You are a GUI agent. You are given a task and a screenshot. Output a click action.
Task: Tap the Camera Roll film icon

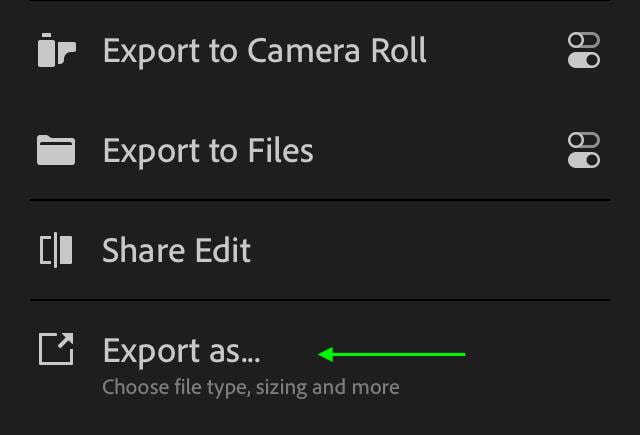(x=56, y=50)
